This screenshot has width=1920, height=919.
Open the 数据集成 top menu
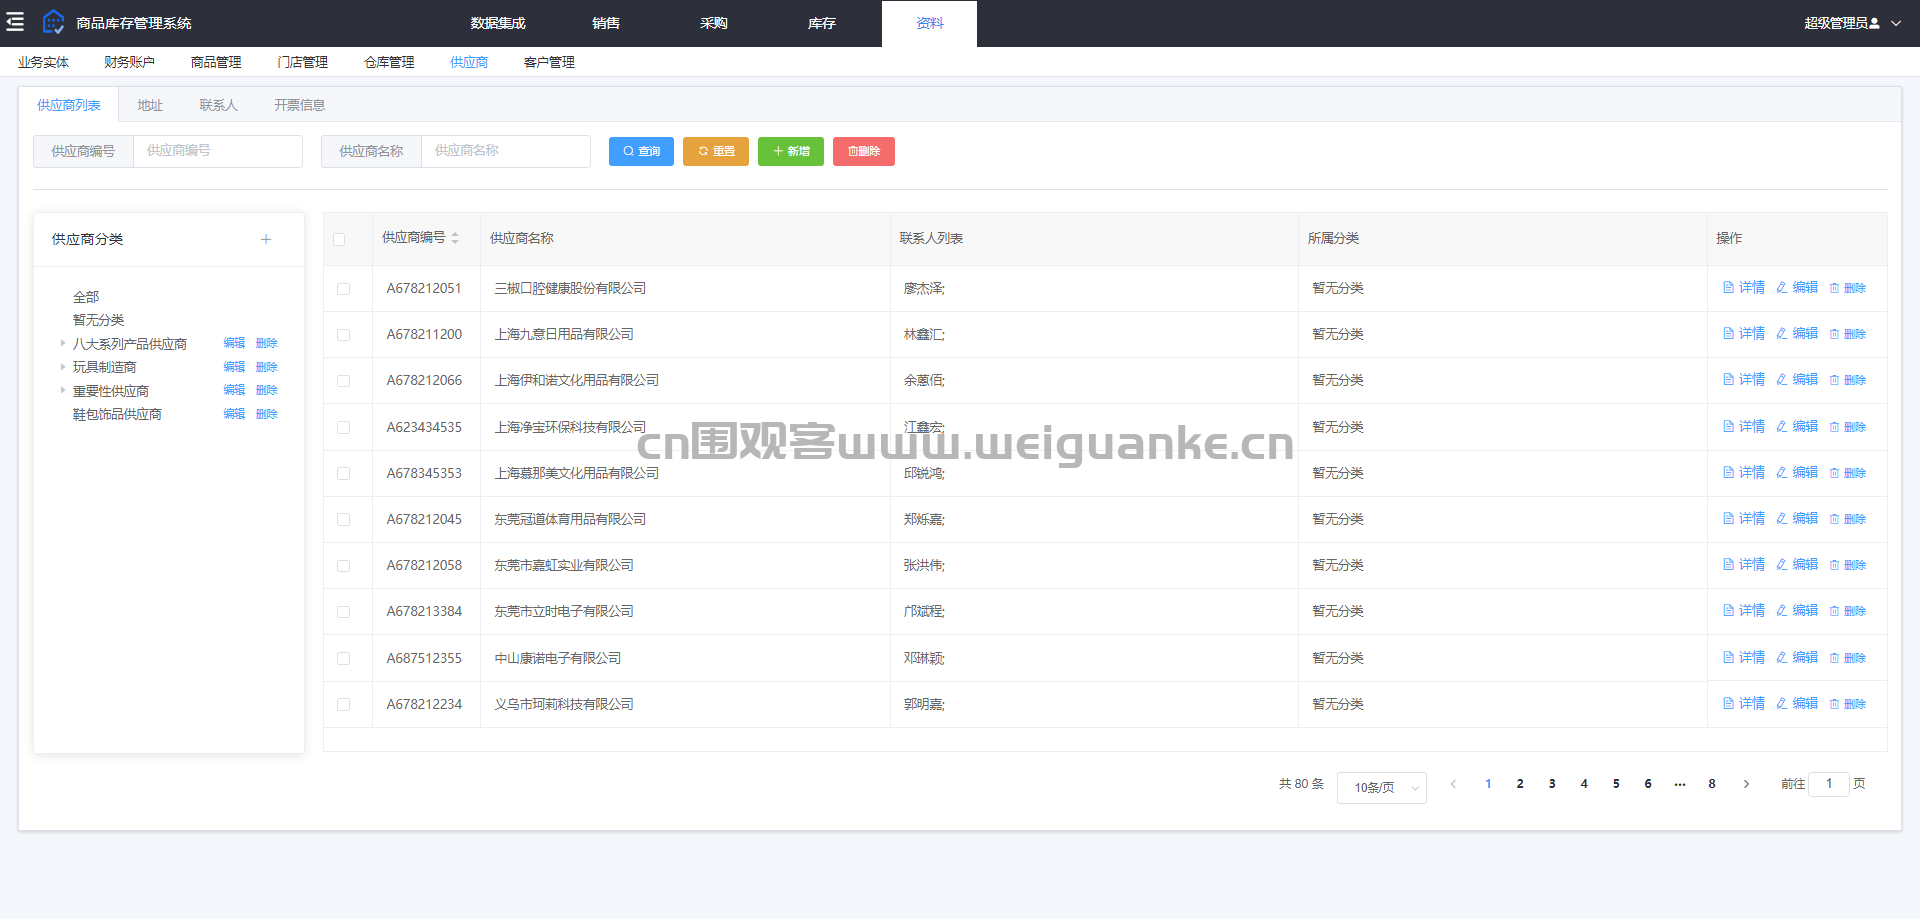(498, 23)
